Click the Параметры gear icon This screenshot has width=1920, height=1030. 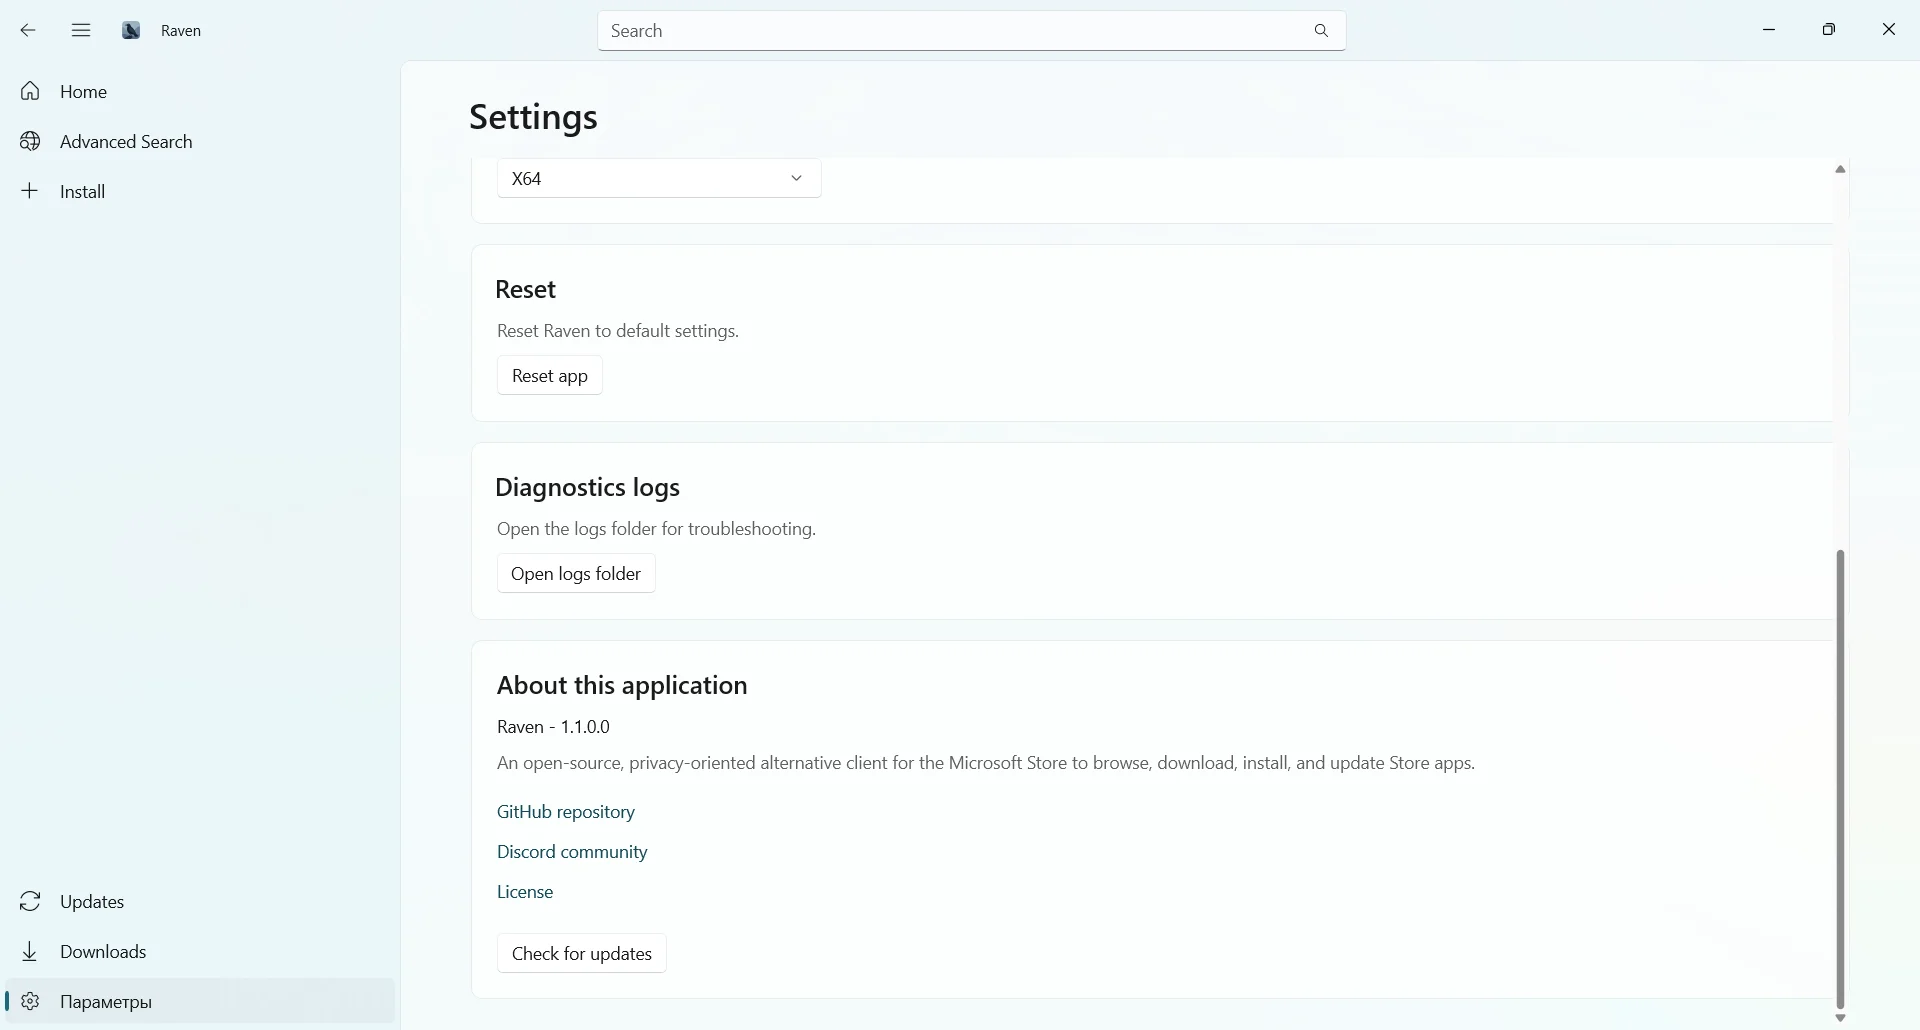click(31, 1002)
